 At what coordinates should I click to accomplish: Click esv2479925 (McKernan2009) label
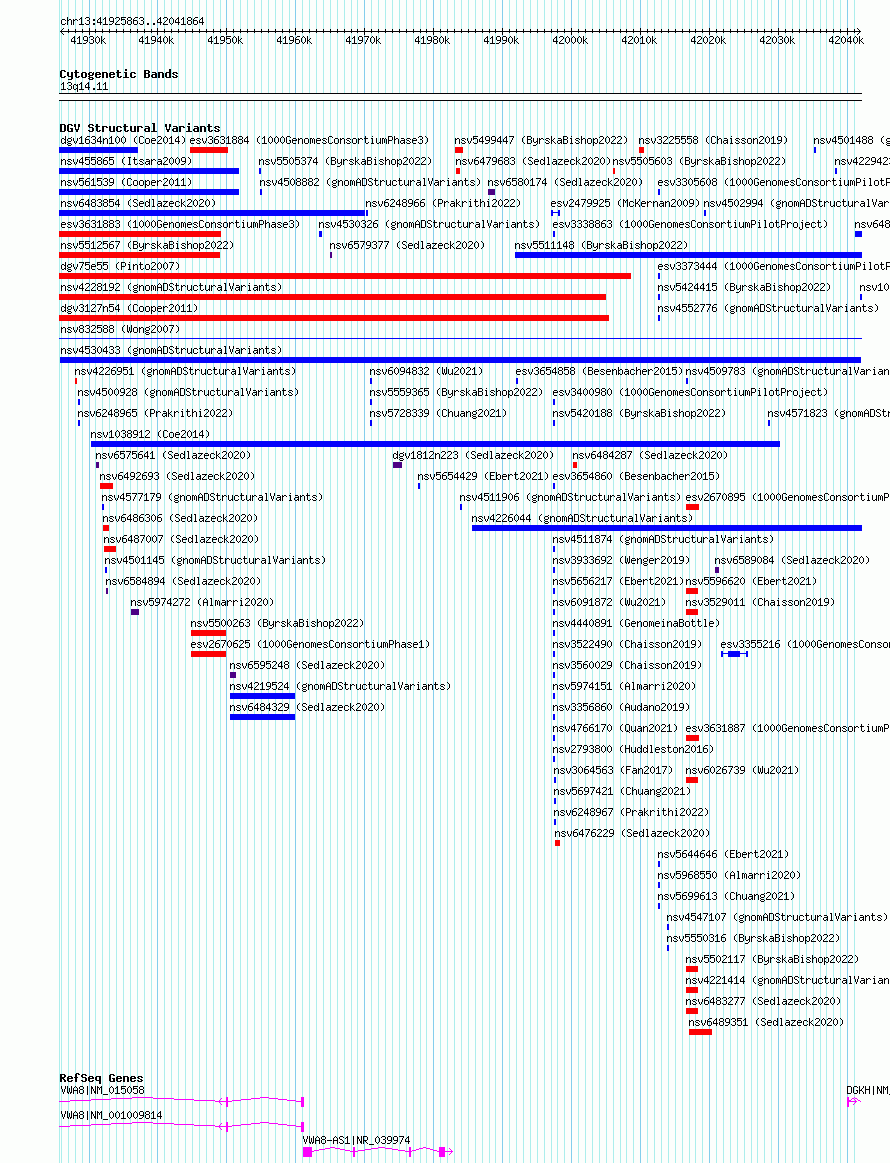pyautogui.click(x=625, y=202)
